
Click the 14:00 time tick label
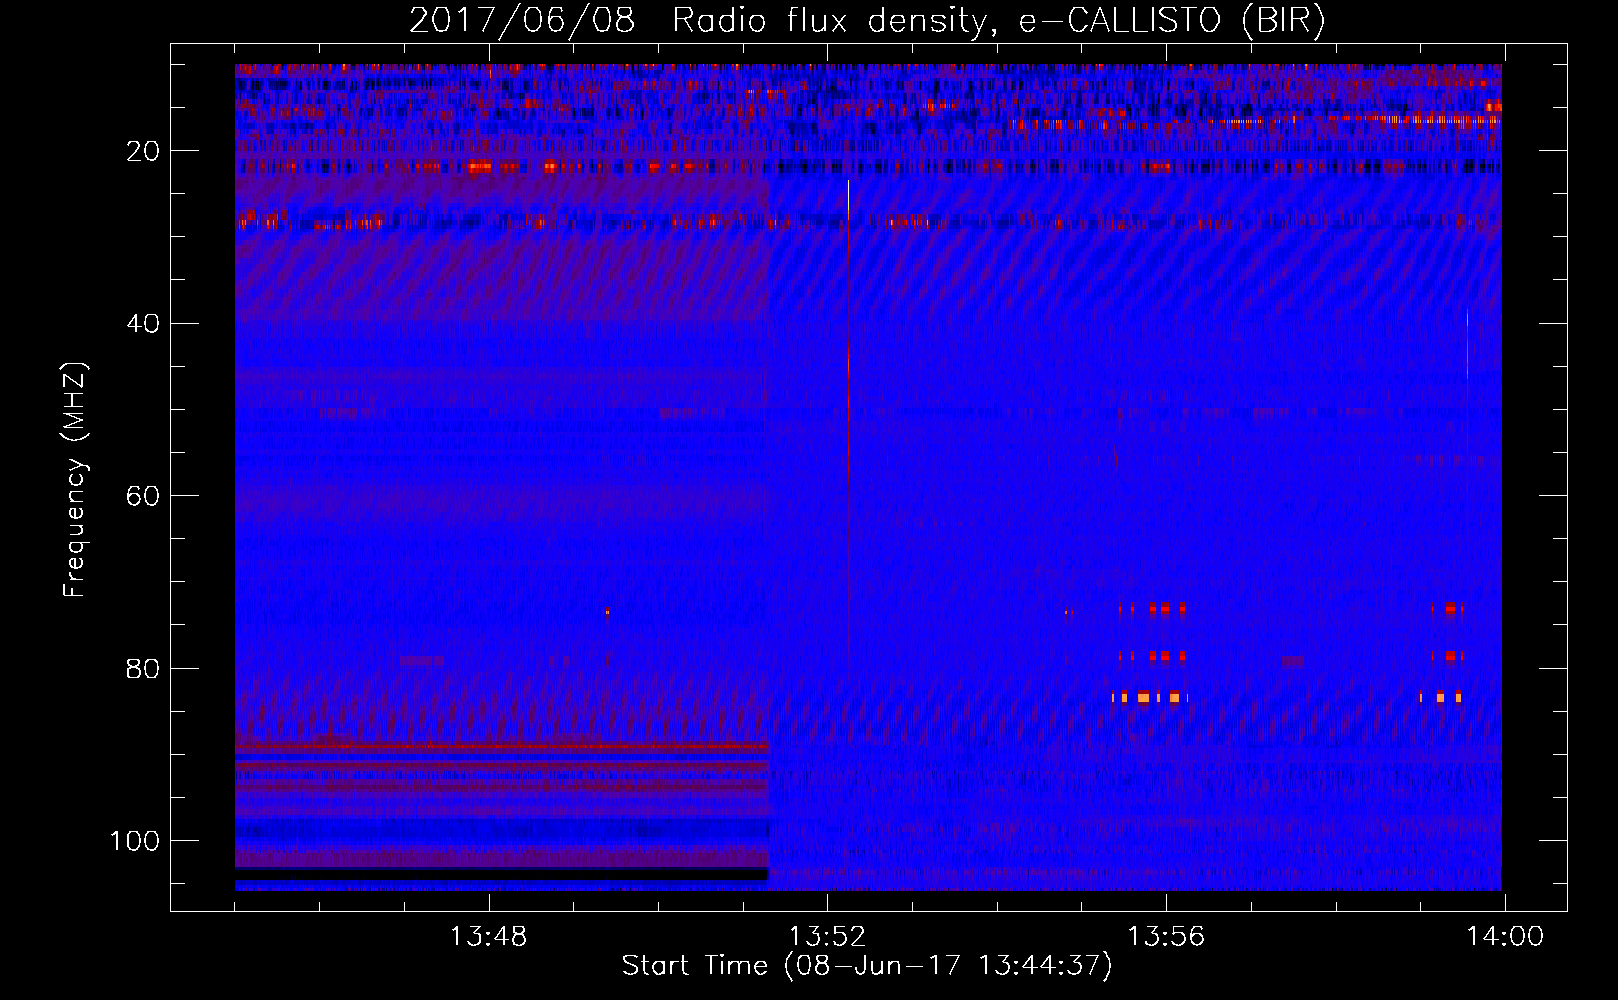(x=1505, y=937)
